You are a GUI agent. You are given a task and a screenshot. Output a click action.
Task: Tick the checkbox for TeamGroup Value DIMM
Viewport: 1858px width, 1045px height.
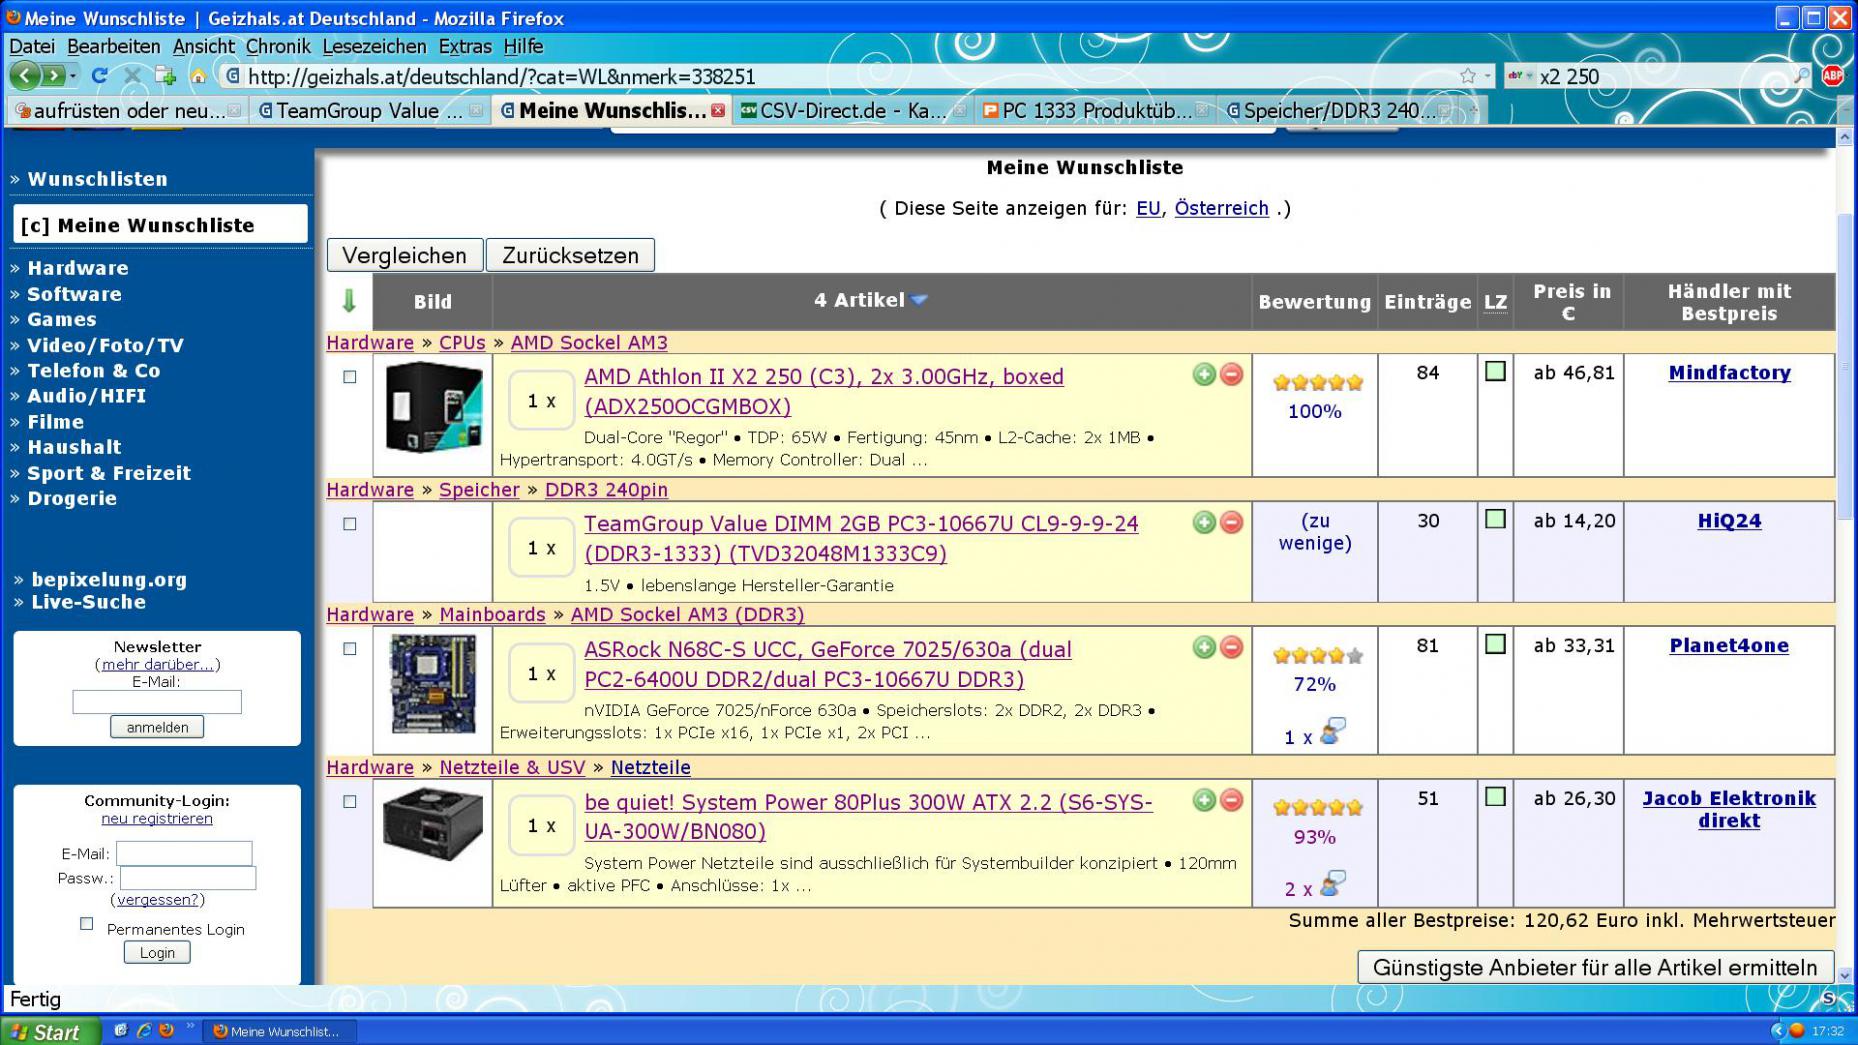point(349,524)
